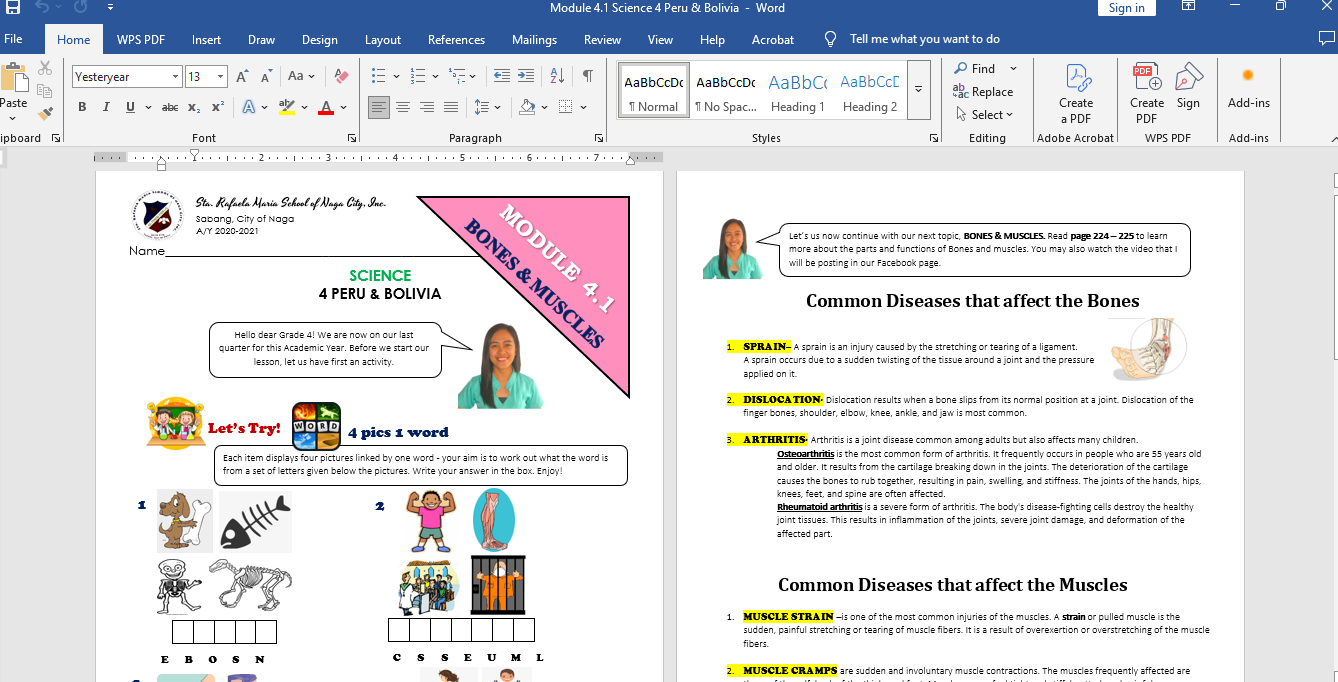
Task: Click the Format Painter brush icon
Action: 45,114
